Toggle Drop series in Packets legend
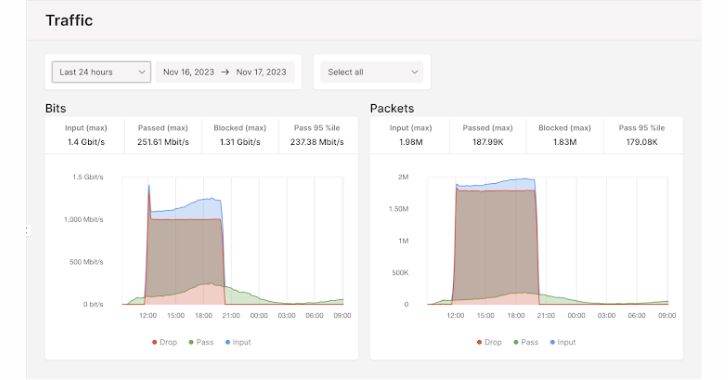728x380 pixels. pos(489,342)
